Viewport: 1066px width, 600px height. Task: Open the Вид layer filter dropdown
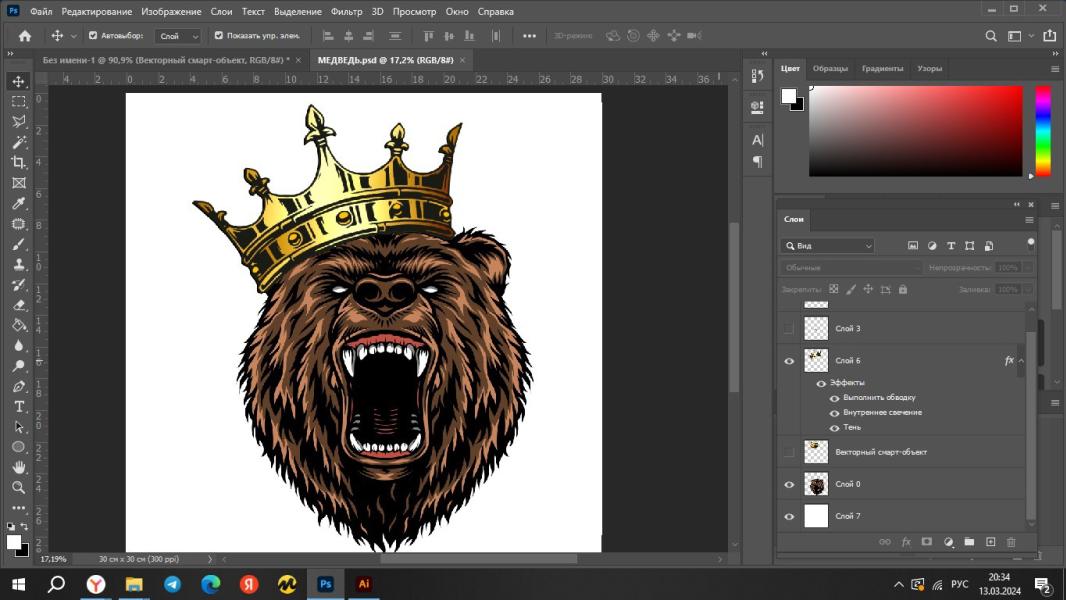click(x=827, y=246)
